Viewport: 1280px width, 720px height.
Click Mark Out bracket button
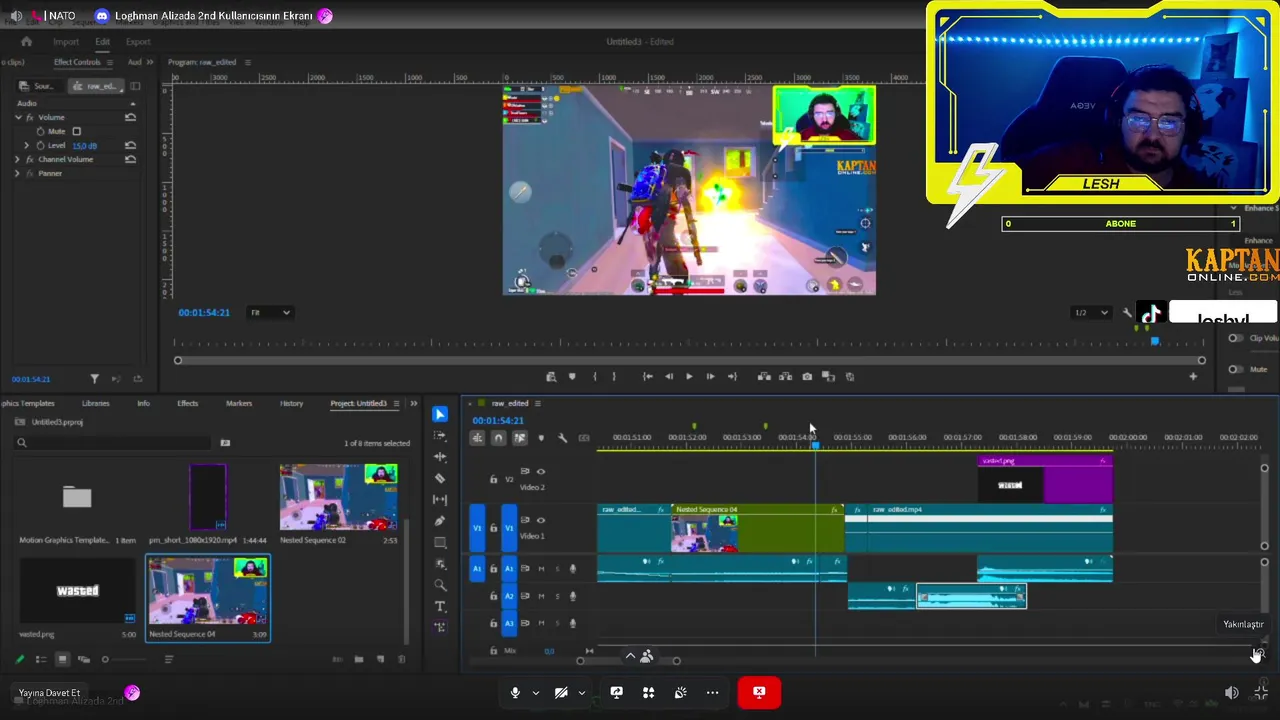614,377
